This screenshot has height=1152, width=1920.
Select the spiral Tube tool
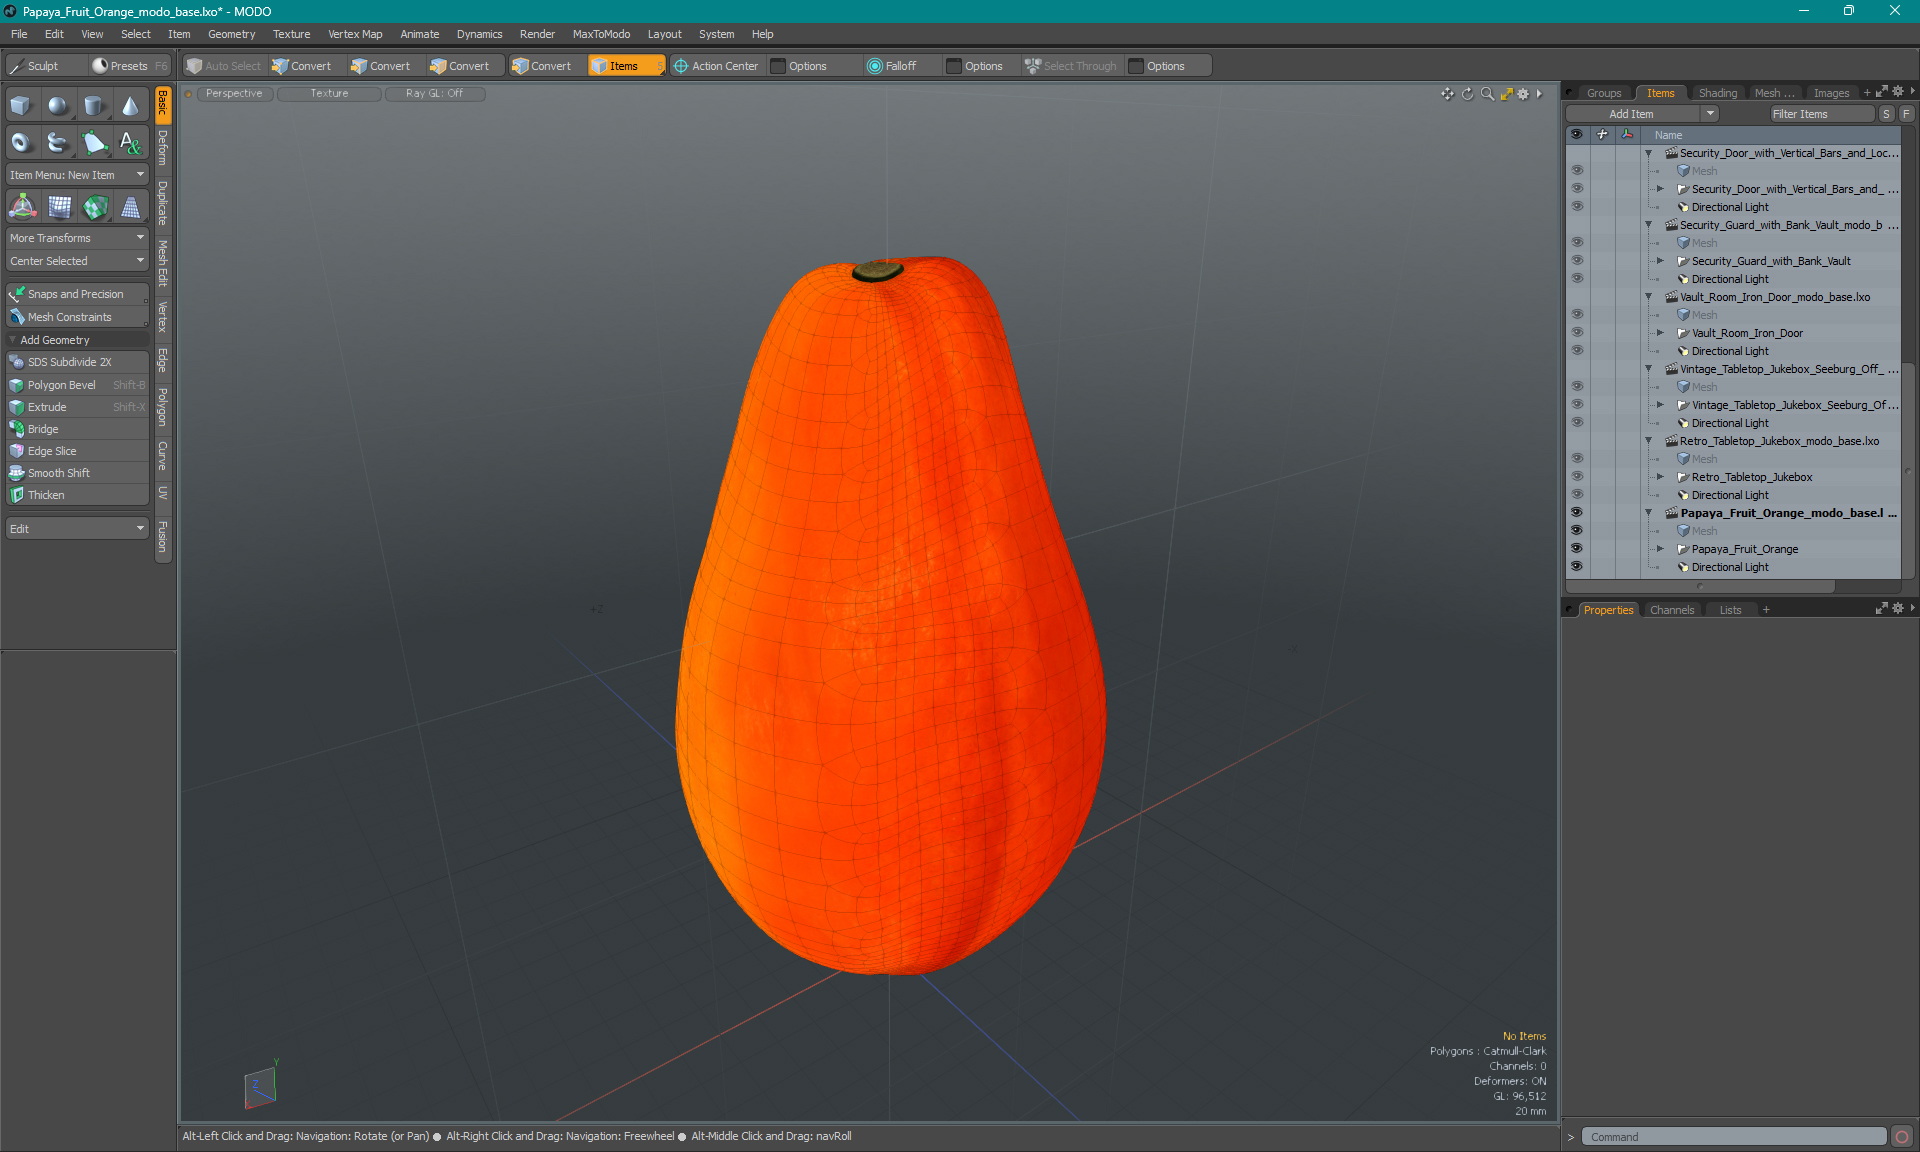(58, 143)
